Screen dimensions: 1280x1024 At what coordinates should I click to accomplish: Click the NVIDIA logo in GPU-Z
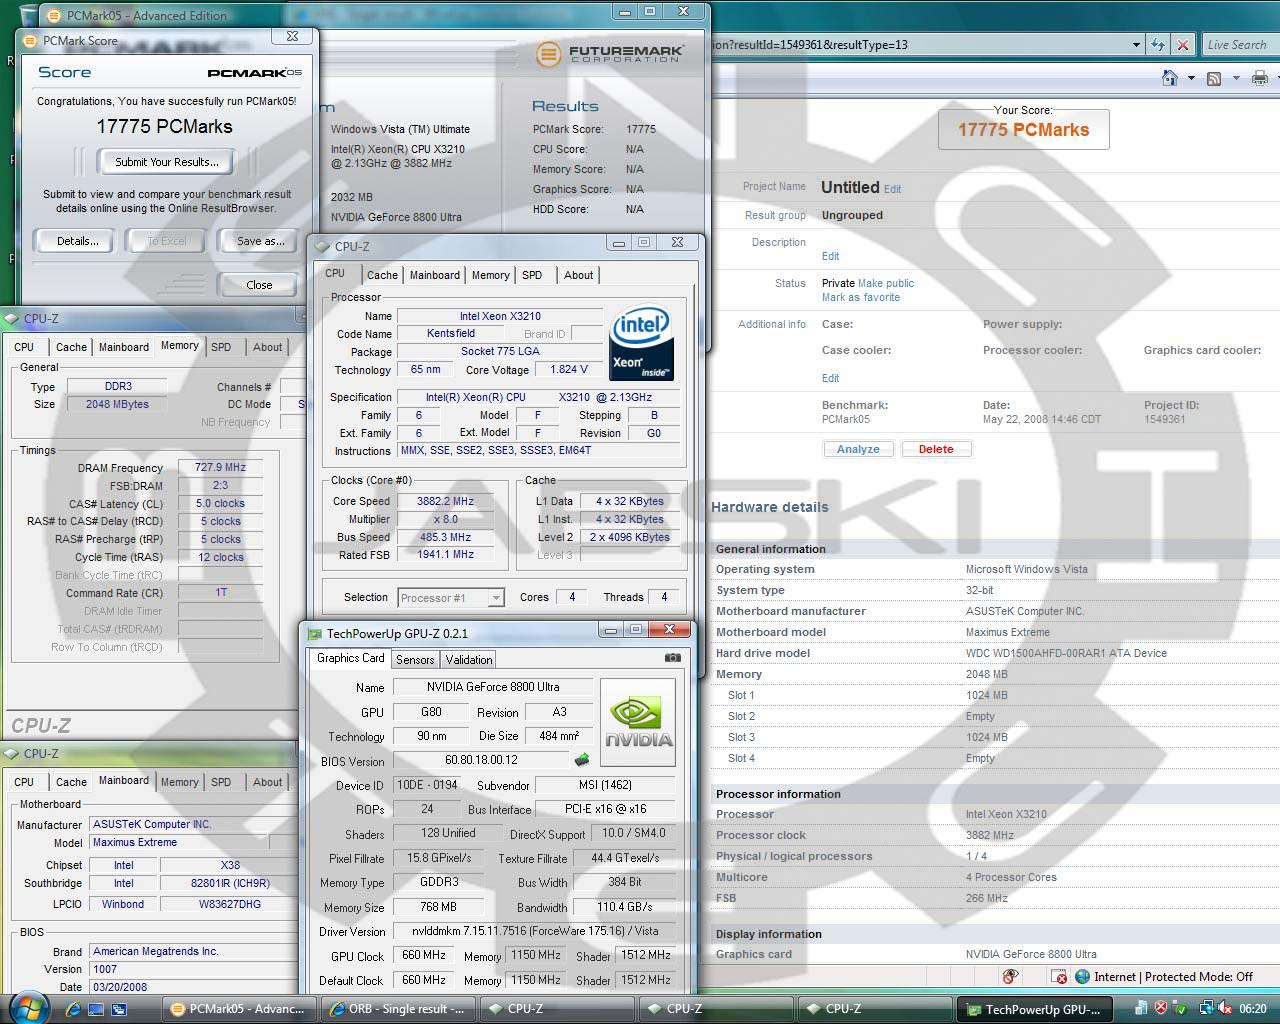(x=638, y=723)
